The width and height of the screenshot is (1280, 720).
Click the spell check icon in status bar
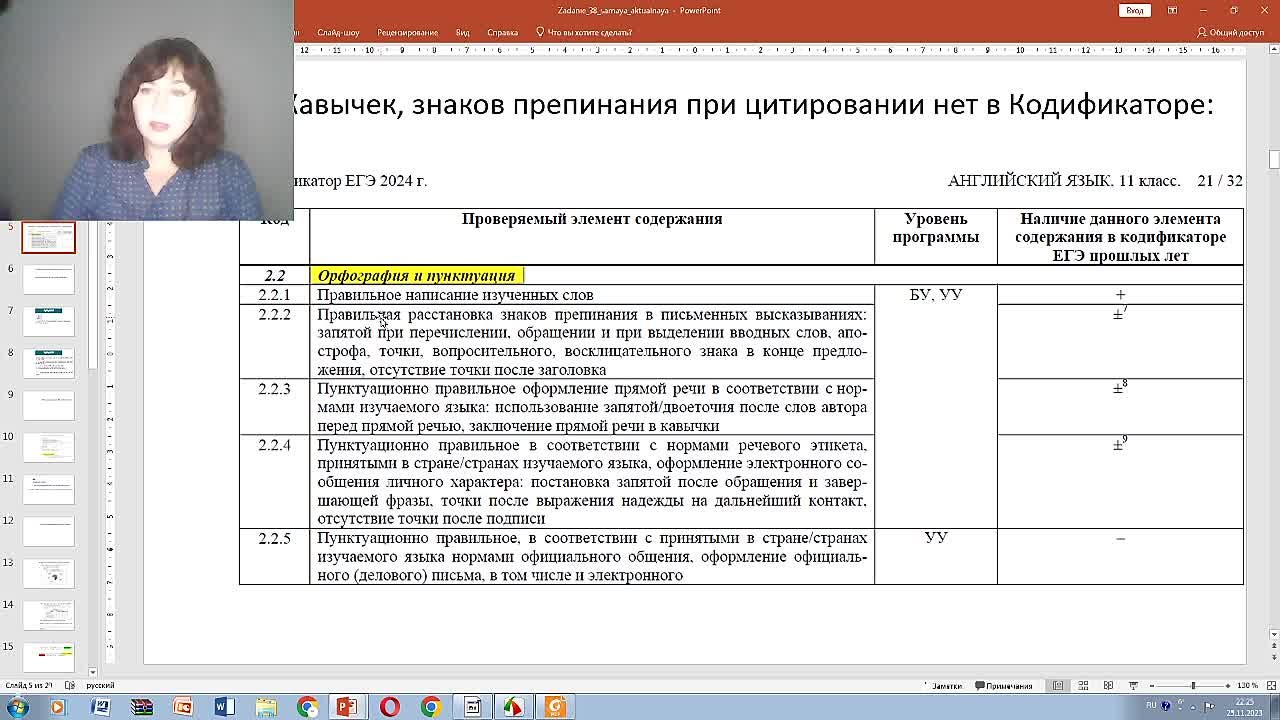click(70, 686)
